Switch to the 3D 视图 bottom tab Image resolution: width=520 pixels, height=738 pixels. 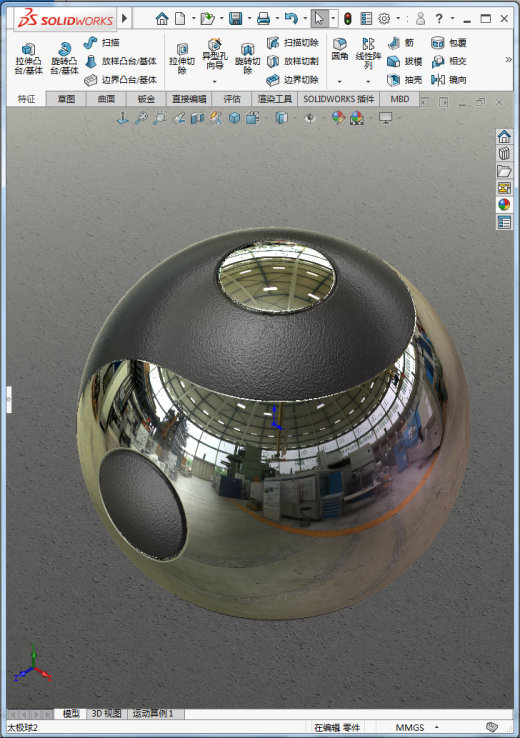point(106,714)
